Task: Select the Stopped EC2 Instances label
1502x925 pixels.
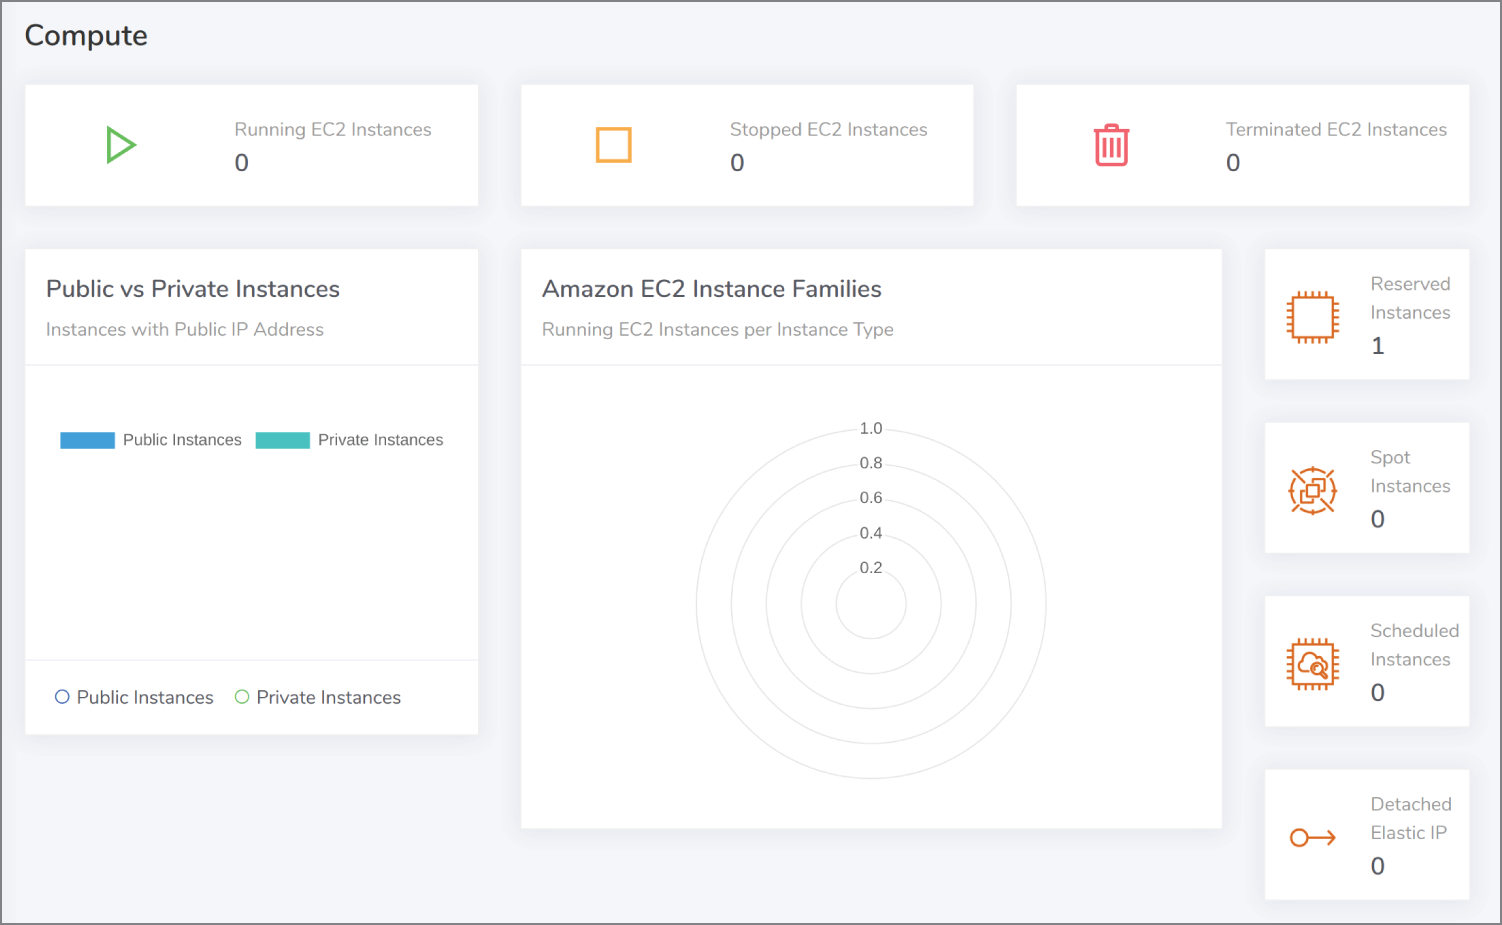Action: click(828, 130)
